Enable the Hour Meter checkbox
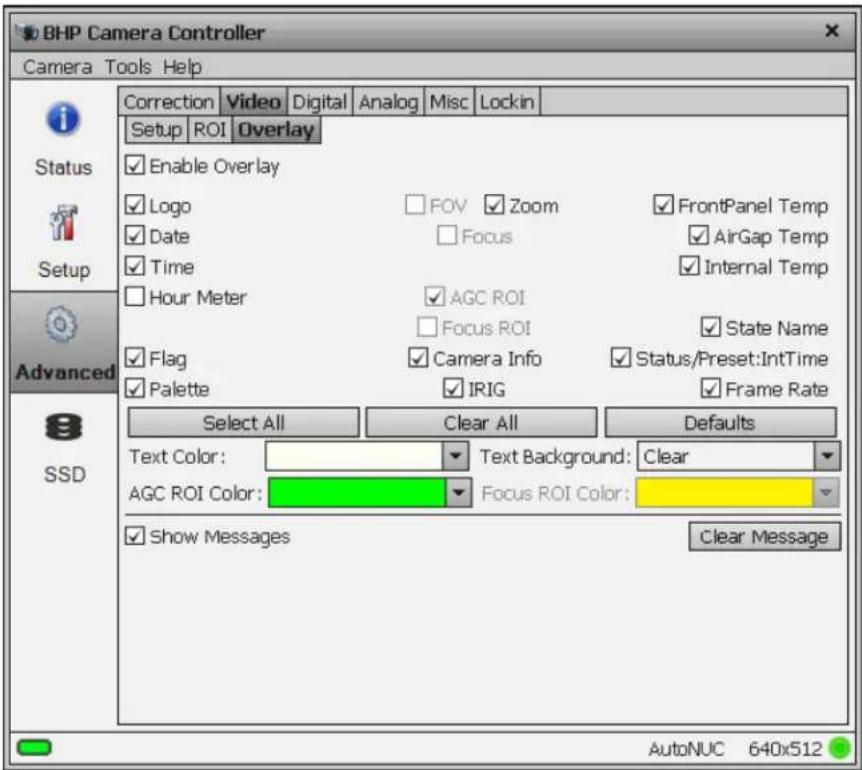The height and width of the screenshot is (770, 862). (135, 296)
